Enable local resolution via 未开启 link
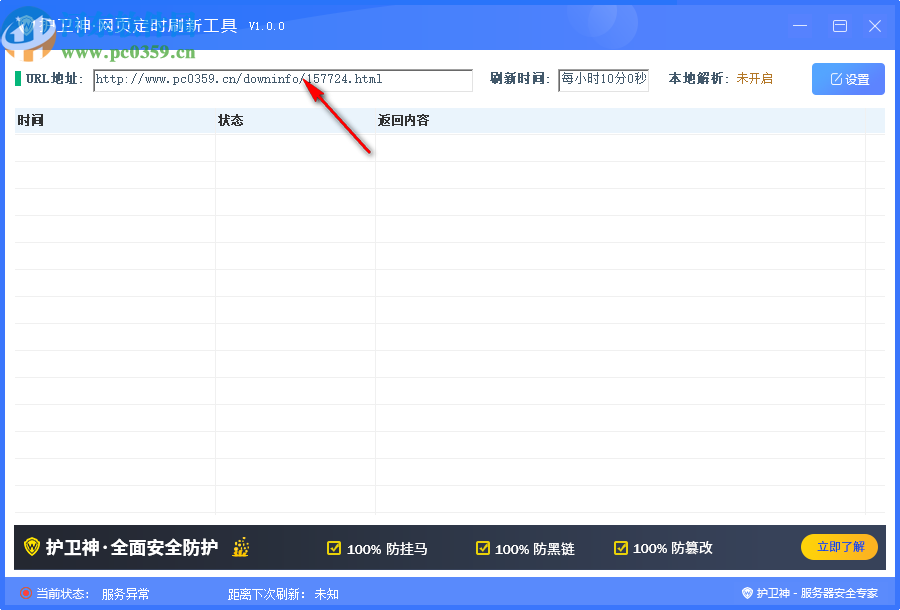900x610 pixels. 752,78
